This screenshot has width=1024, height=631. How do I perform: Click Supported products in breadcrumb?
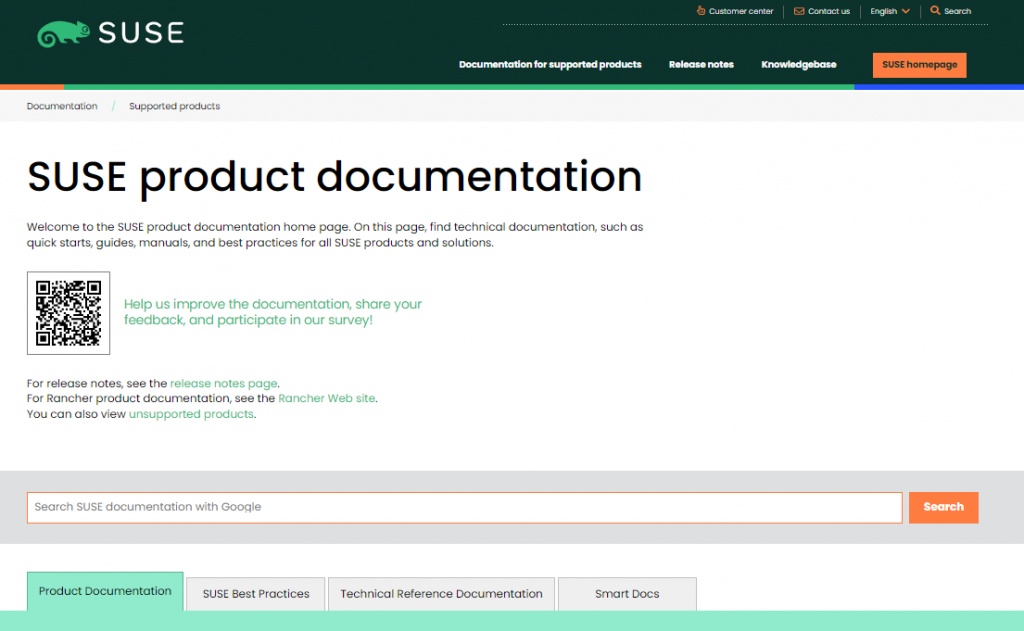[x=174, y=106]
